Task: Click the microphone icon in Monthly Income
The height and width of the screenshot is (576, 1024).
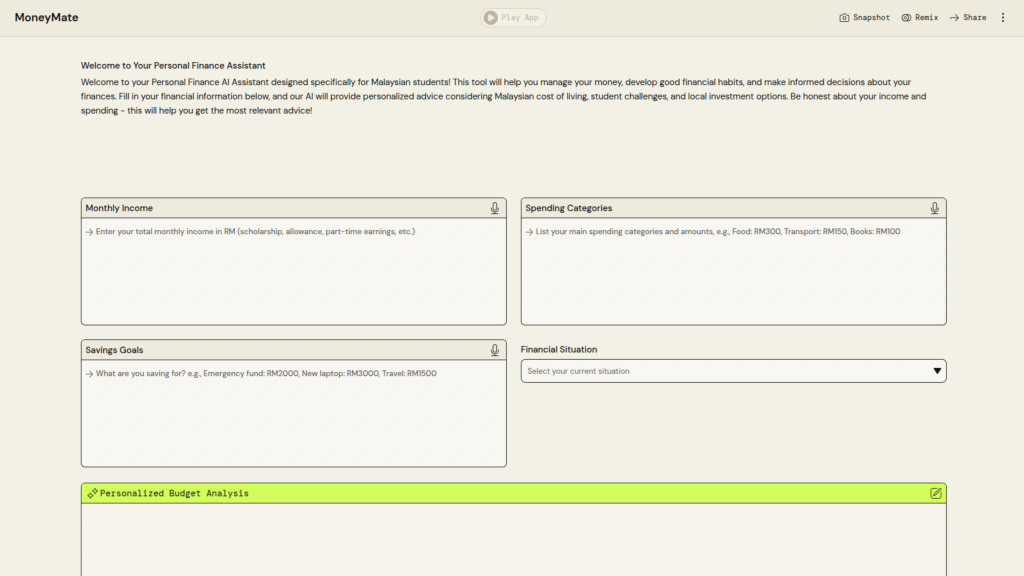Action: coord(494,208)
